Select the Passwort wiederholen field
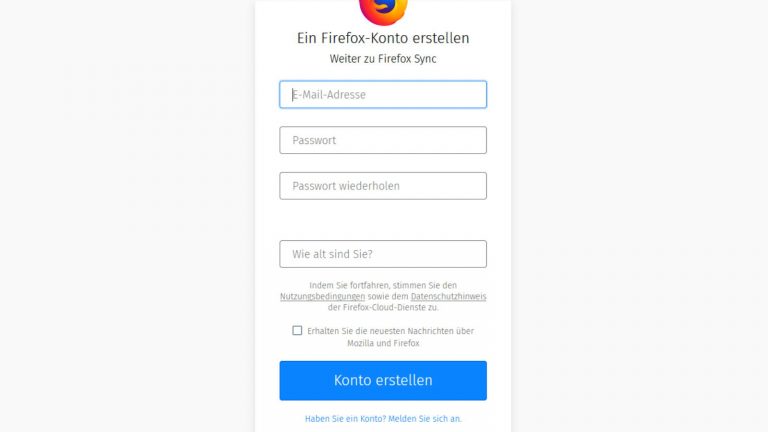This screenshot has height=432, width=768. [383, 186]
